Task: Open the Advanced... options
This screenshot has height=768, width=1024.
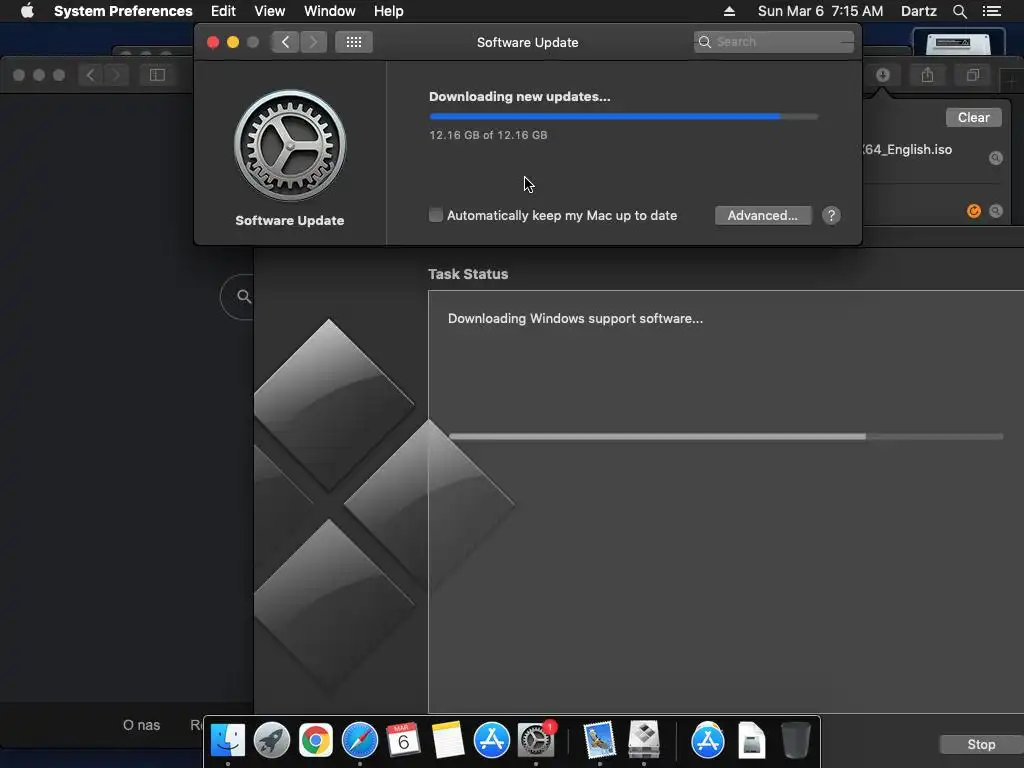Action: [x=763, y=216]
